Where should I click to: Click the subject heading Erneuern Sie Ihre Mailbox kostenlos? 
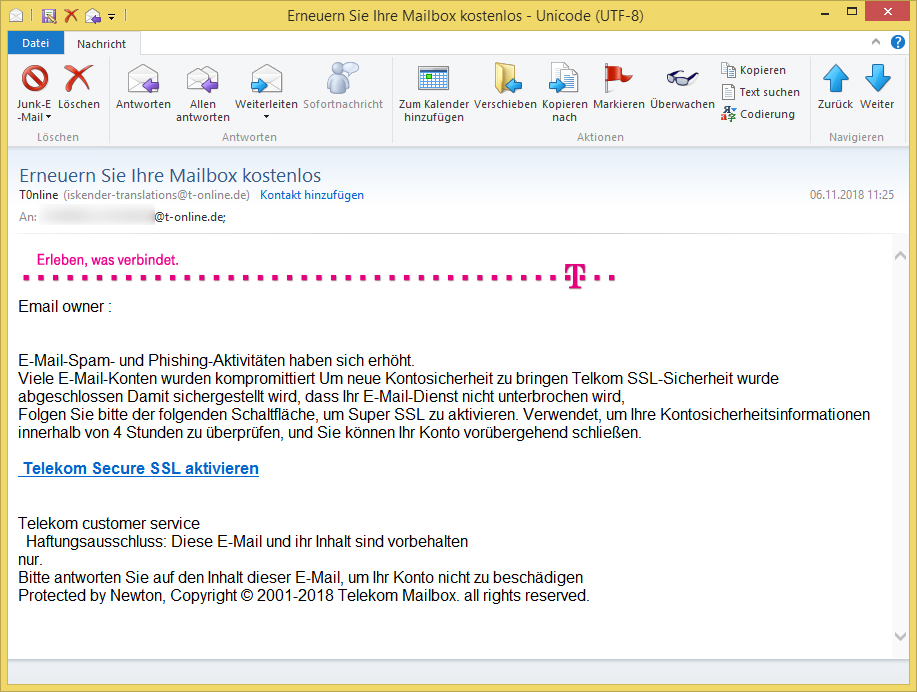point(170,175)
